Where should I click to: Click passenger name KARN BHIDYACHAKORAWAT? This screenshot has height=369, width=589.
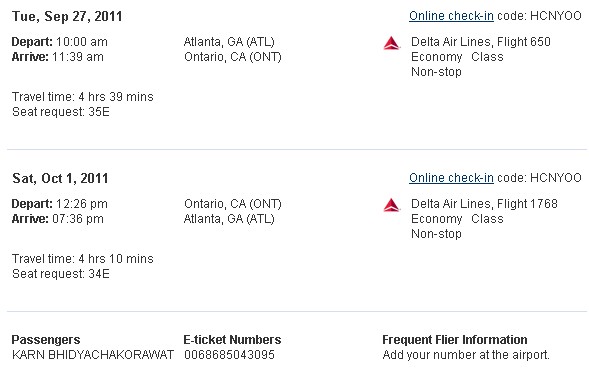[x=93, y=355]
